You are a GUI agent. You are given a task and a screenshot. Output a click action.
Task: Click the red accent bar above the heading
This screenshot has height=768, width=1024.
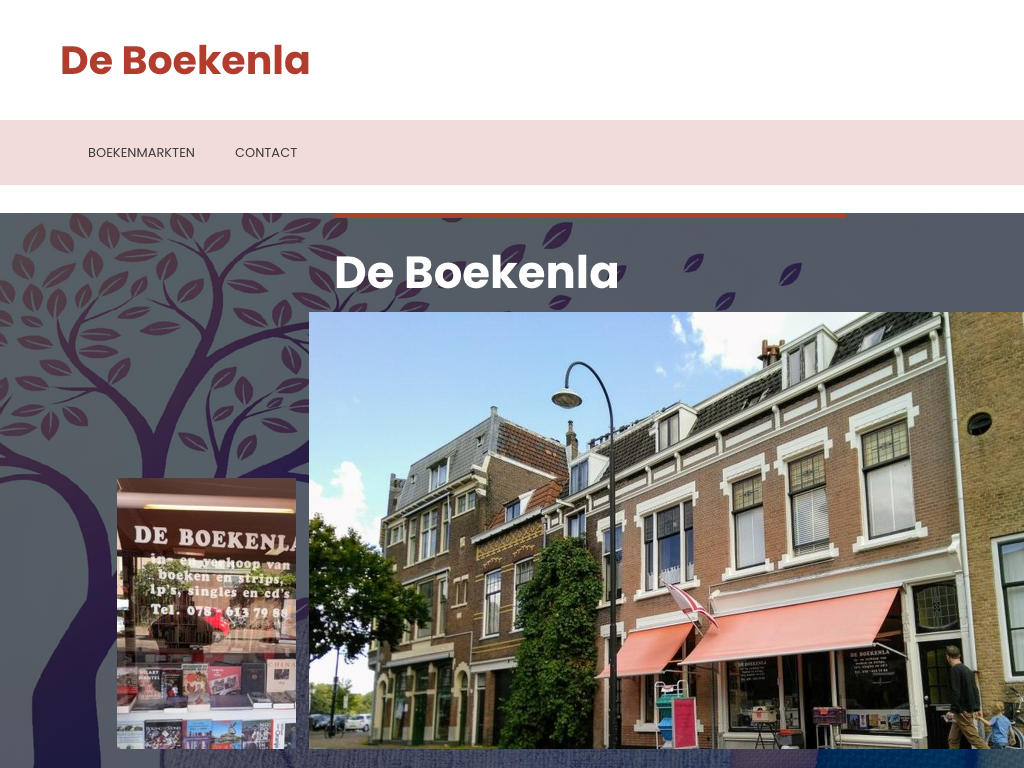(590, 215)
